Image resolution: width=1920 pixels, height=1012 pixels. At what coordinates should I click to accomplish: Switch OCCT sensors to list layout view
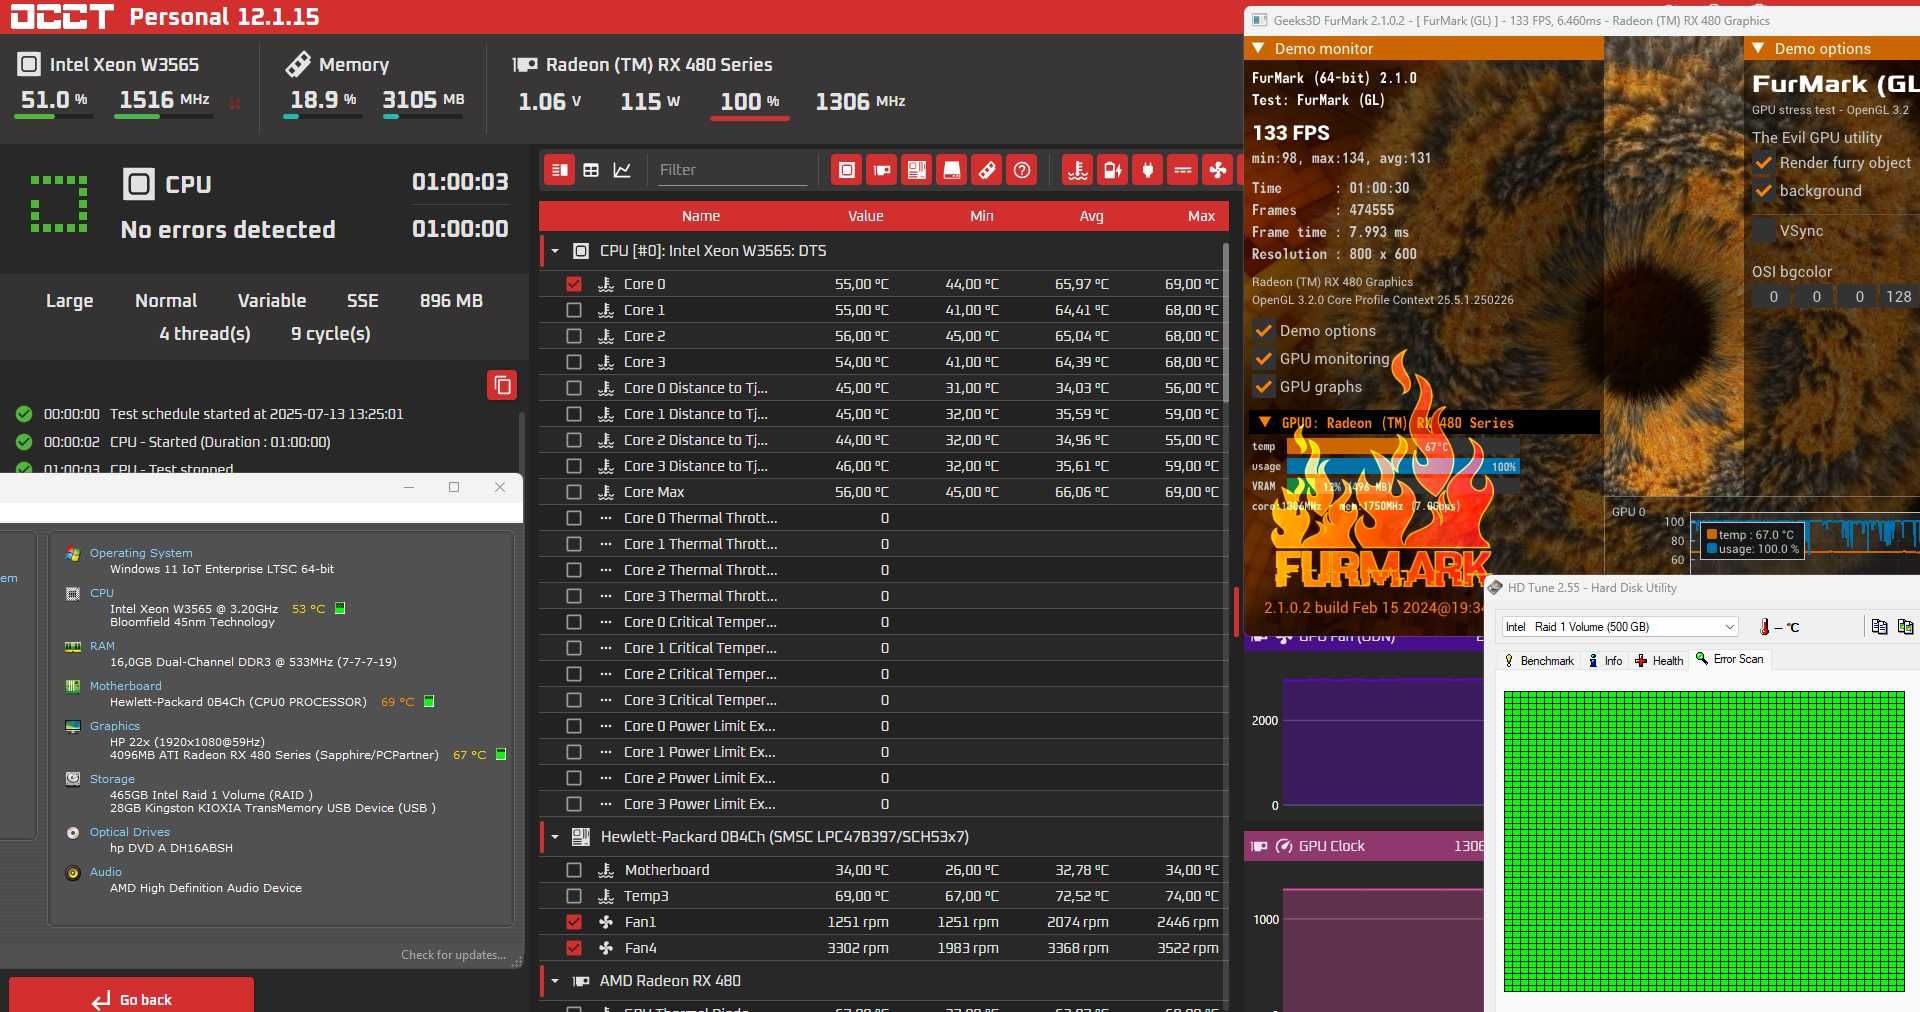(x=560, y=170)
